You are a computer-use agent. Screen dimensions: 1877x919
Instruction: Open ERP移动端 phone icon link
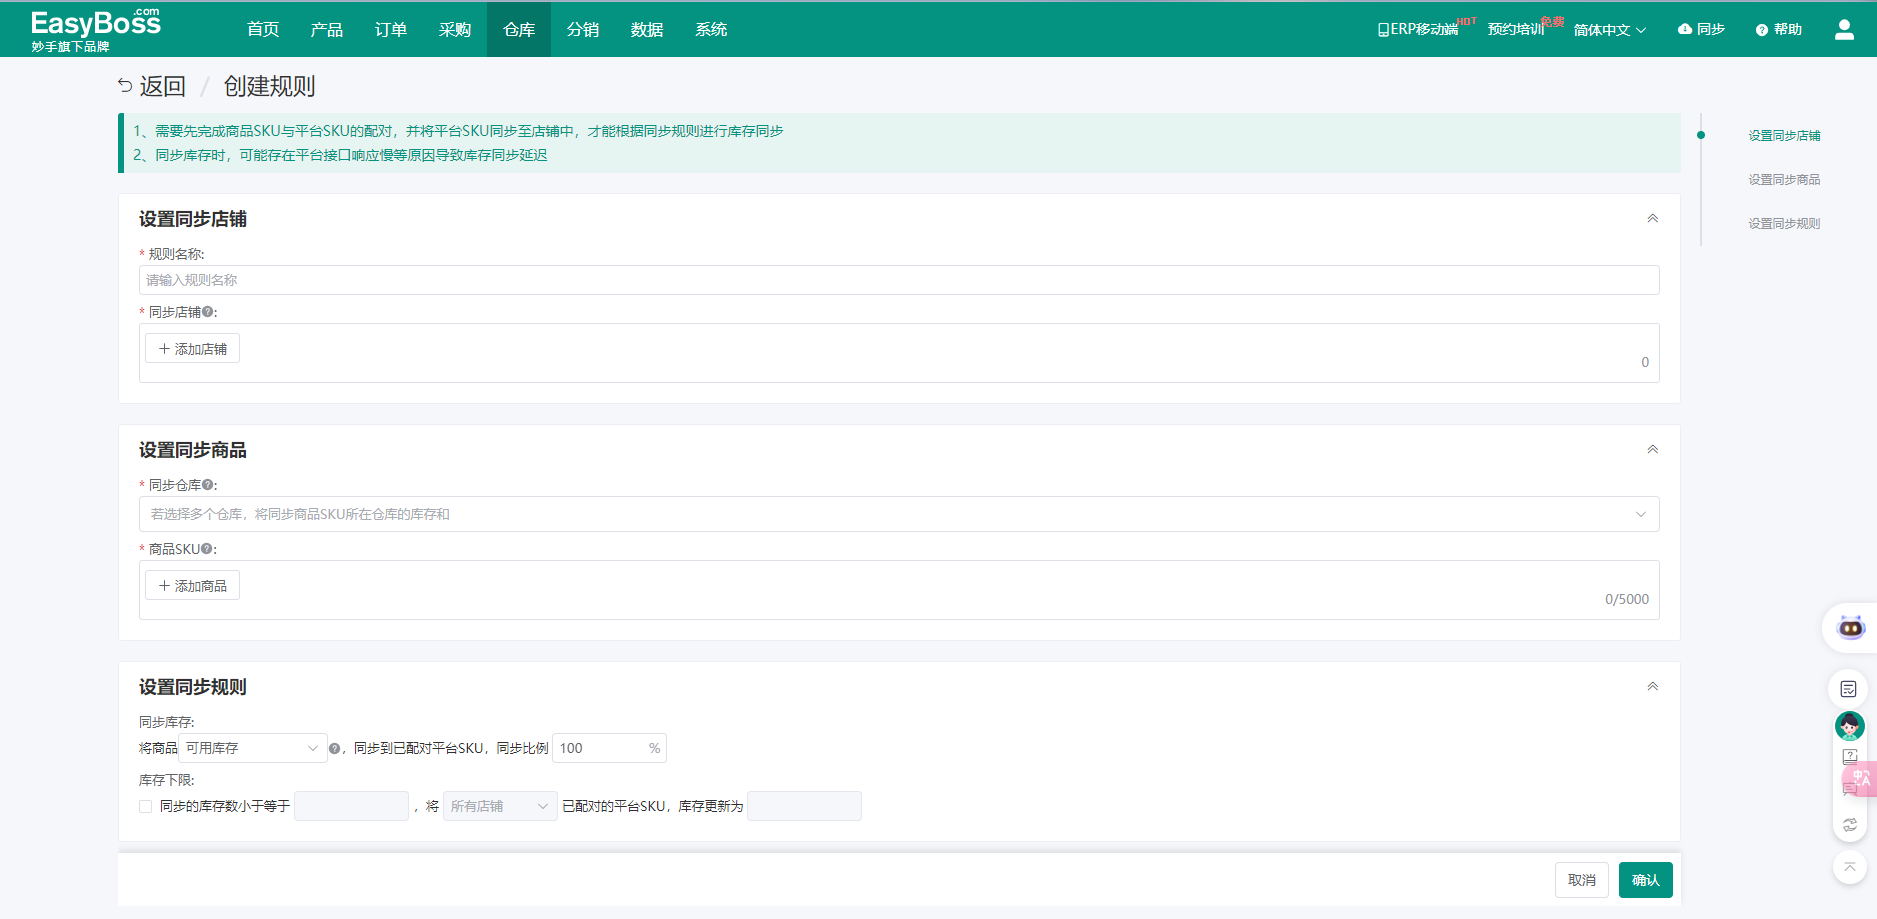pos(1417,29)
